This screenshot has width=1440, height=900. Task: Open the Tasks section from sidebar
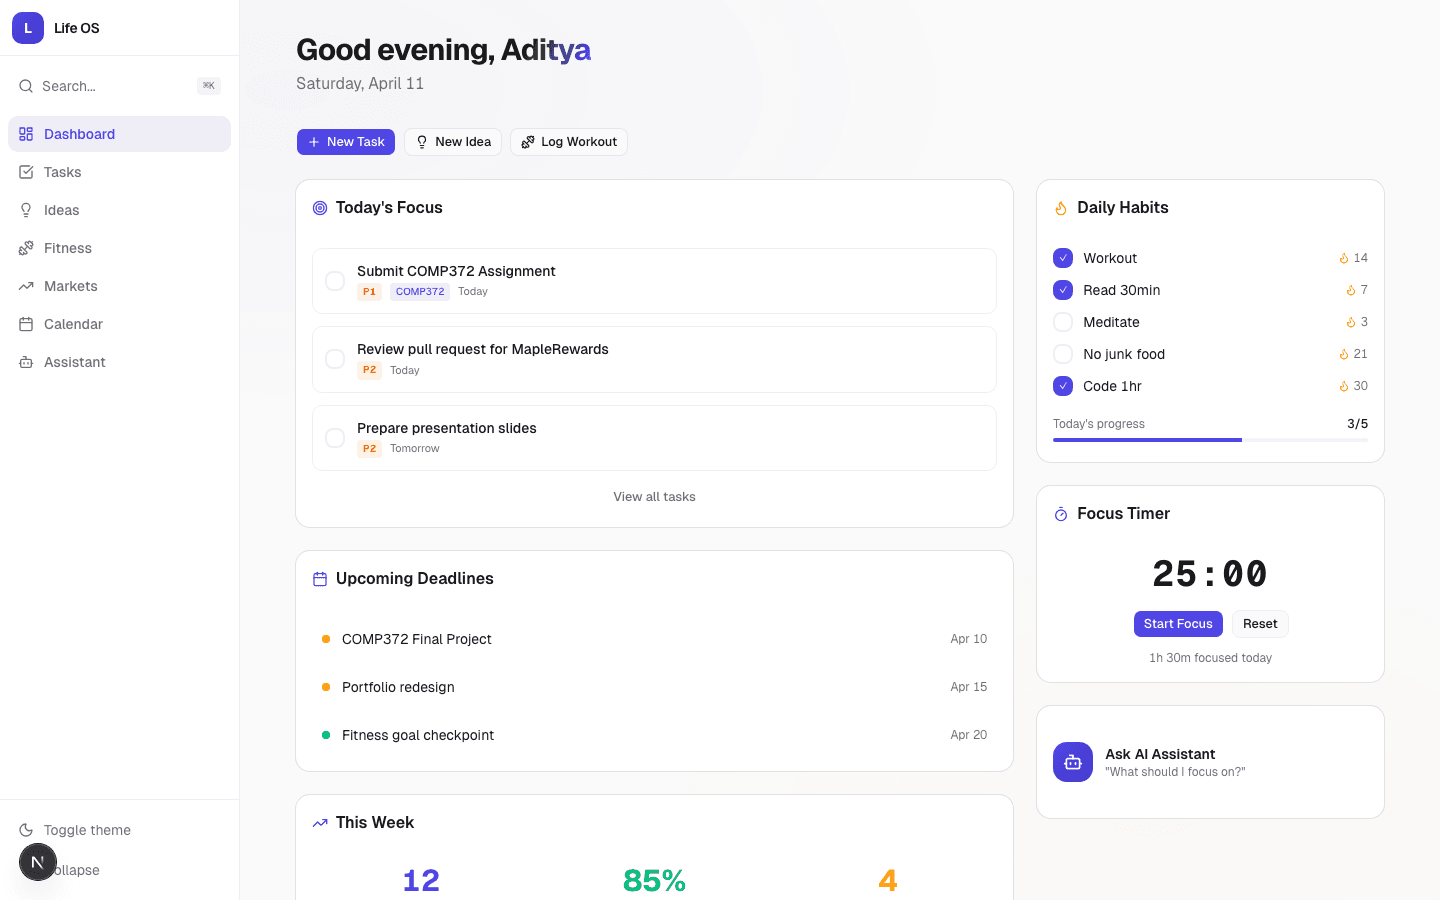coord(62,172)
